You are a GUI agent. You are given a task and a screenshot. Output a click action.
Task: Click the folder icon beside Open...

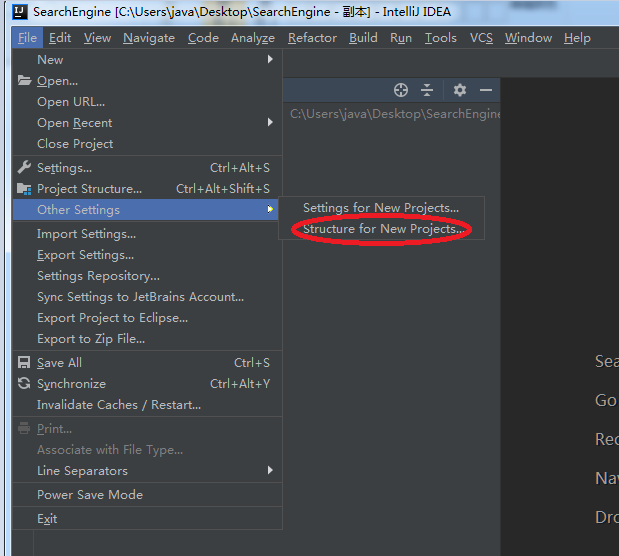click(24, 81)
